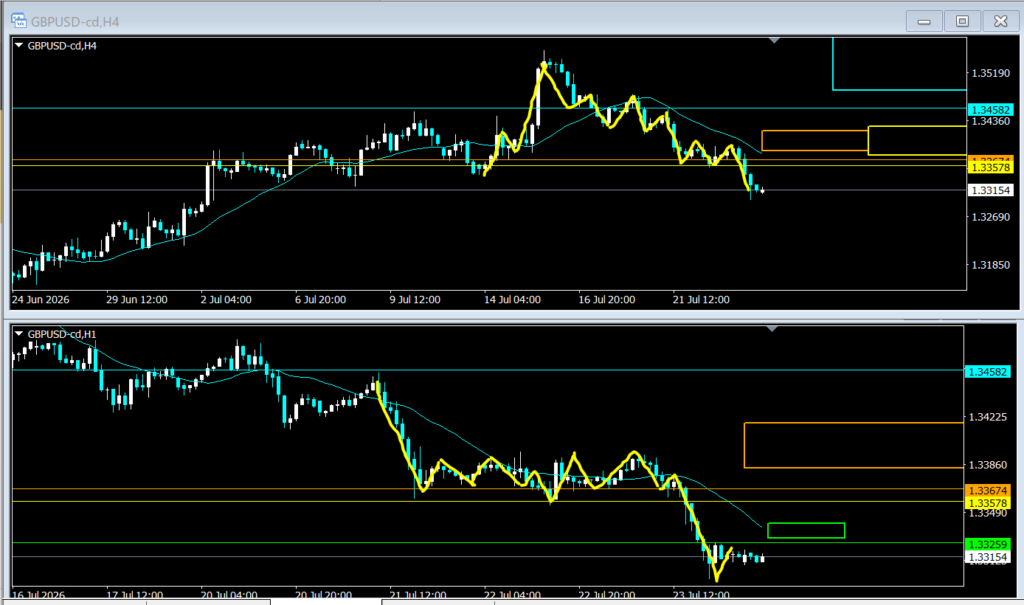
Task: Click the chart window icon beside the GBPUSD-cd,H4 title
Action: pos(18,21)
